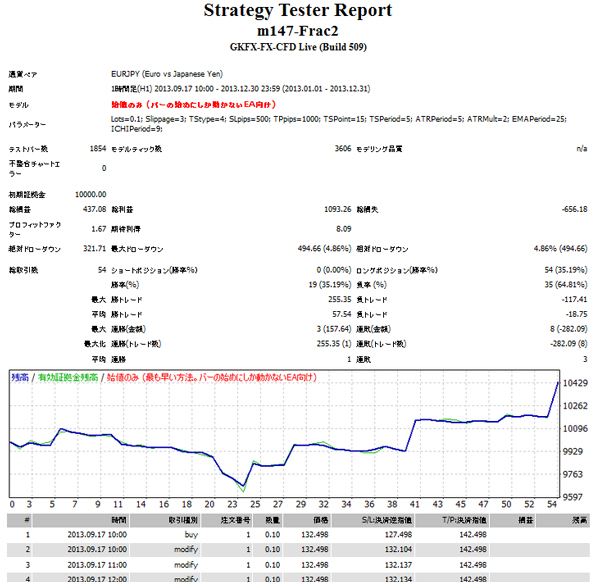The height and width of the screenshot is (582, 600).
Task: Select the chart axis label '10096'
Action: pos(575,429)
